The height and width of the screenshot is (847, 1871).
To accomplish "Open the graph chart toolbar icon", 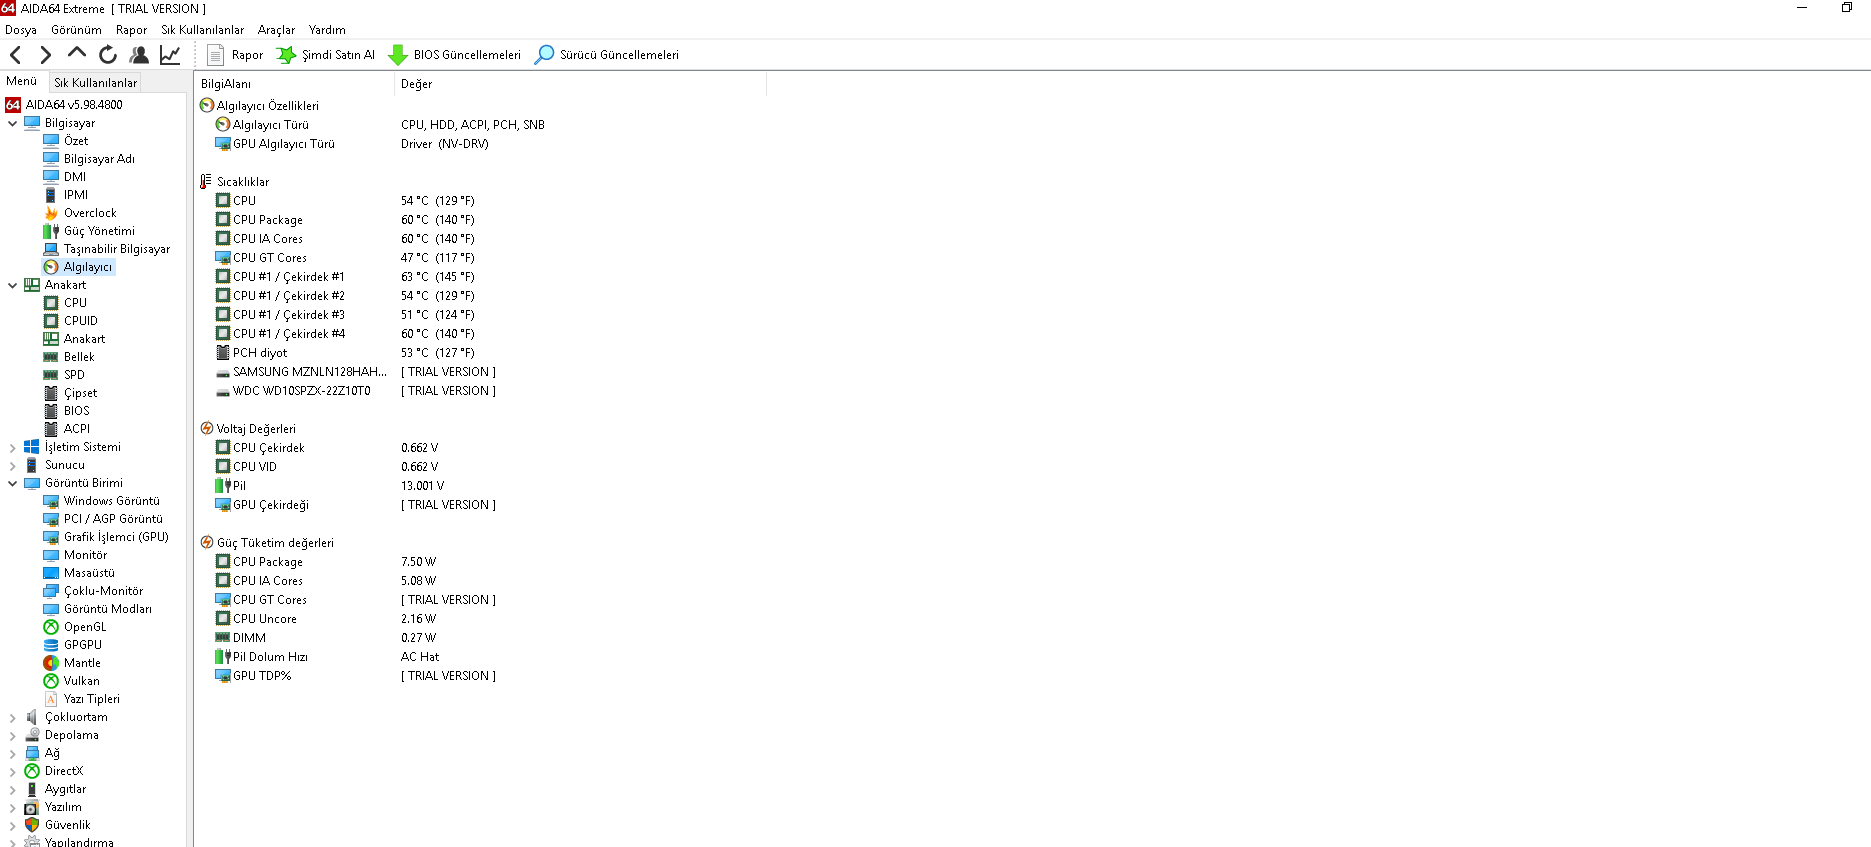I will tap(171, 55).
